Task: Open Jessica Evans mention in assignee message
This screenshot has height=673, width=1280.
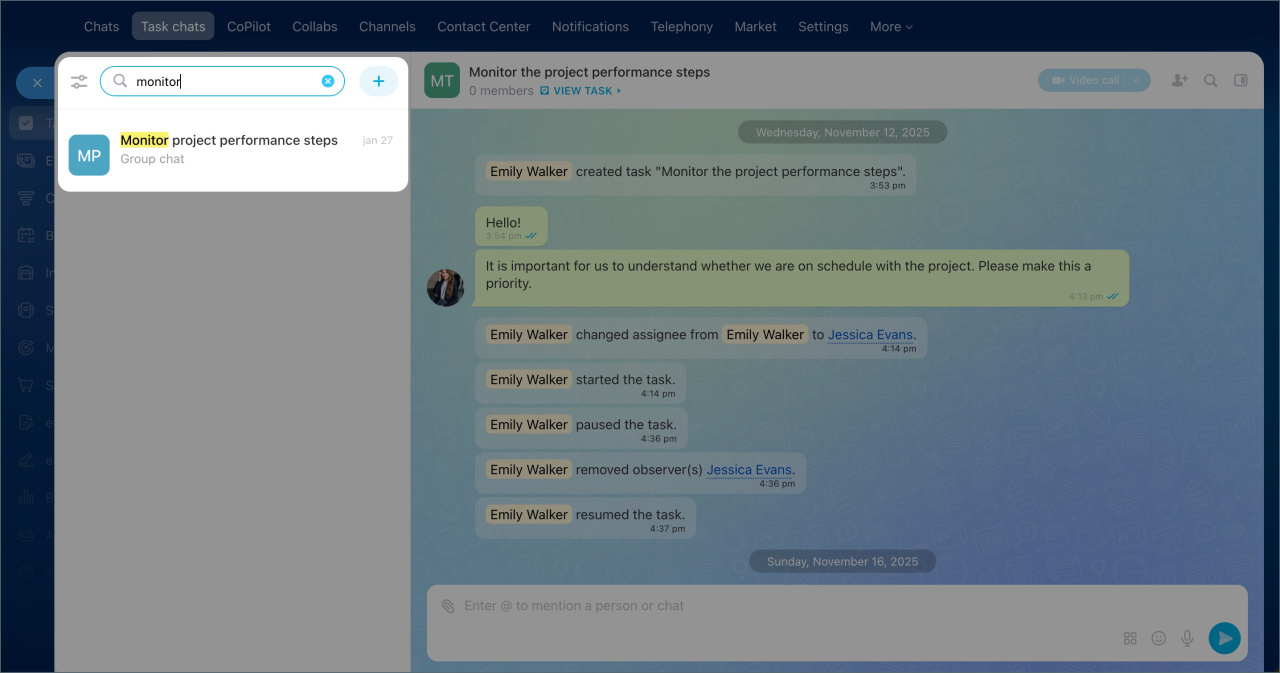Action: tap(871, 335)
